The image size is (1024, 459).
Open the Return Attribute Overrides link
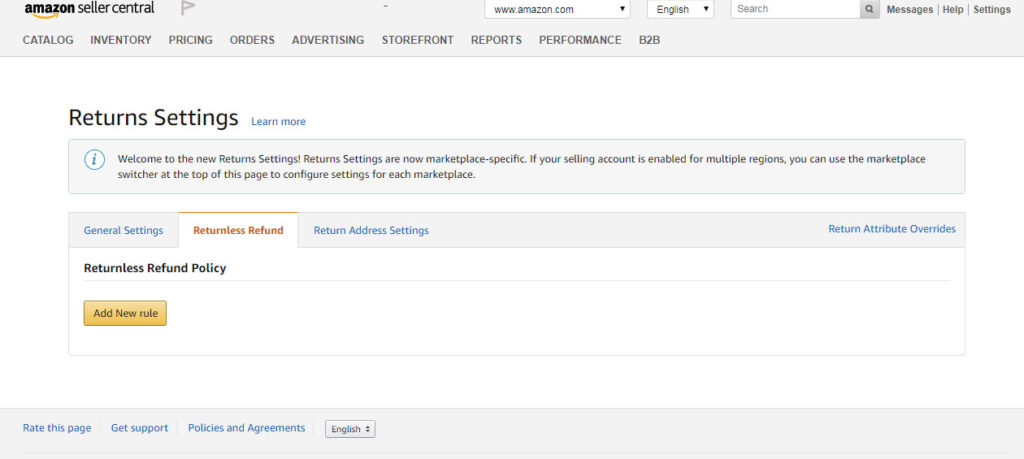coord(891,229)
